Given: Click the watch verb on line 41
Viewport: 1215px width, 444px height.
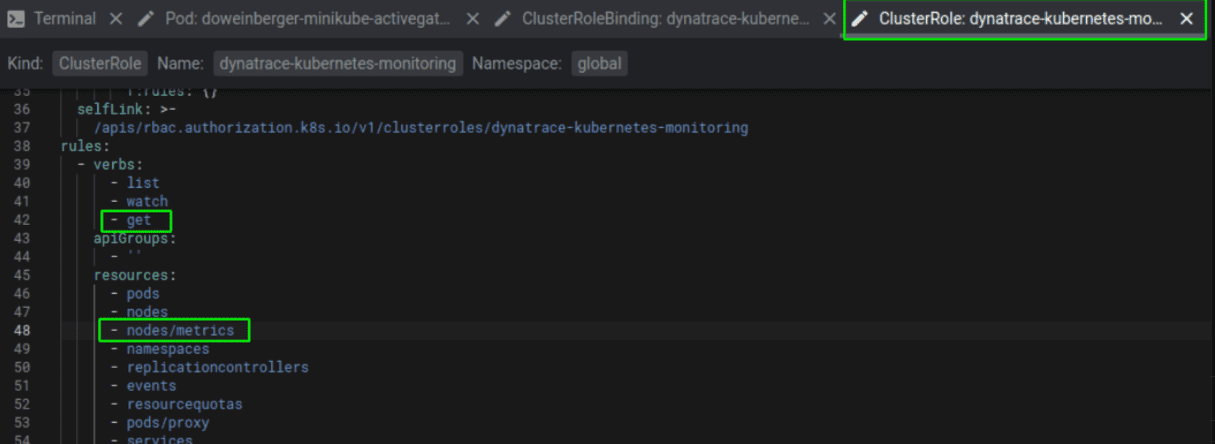Looking at the screenshot, I should pos(147,201).
